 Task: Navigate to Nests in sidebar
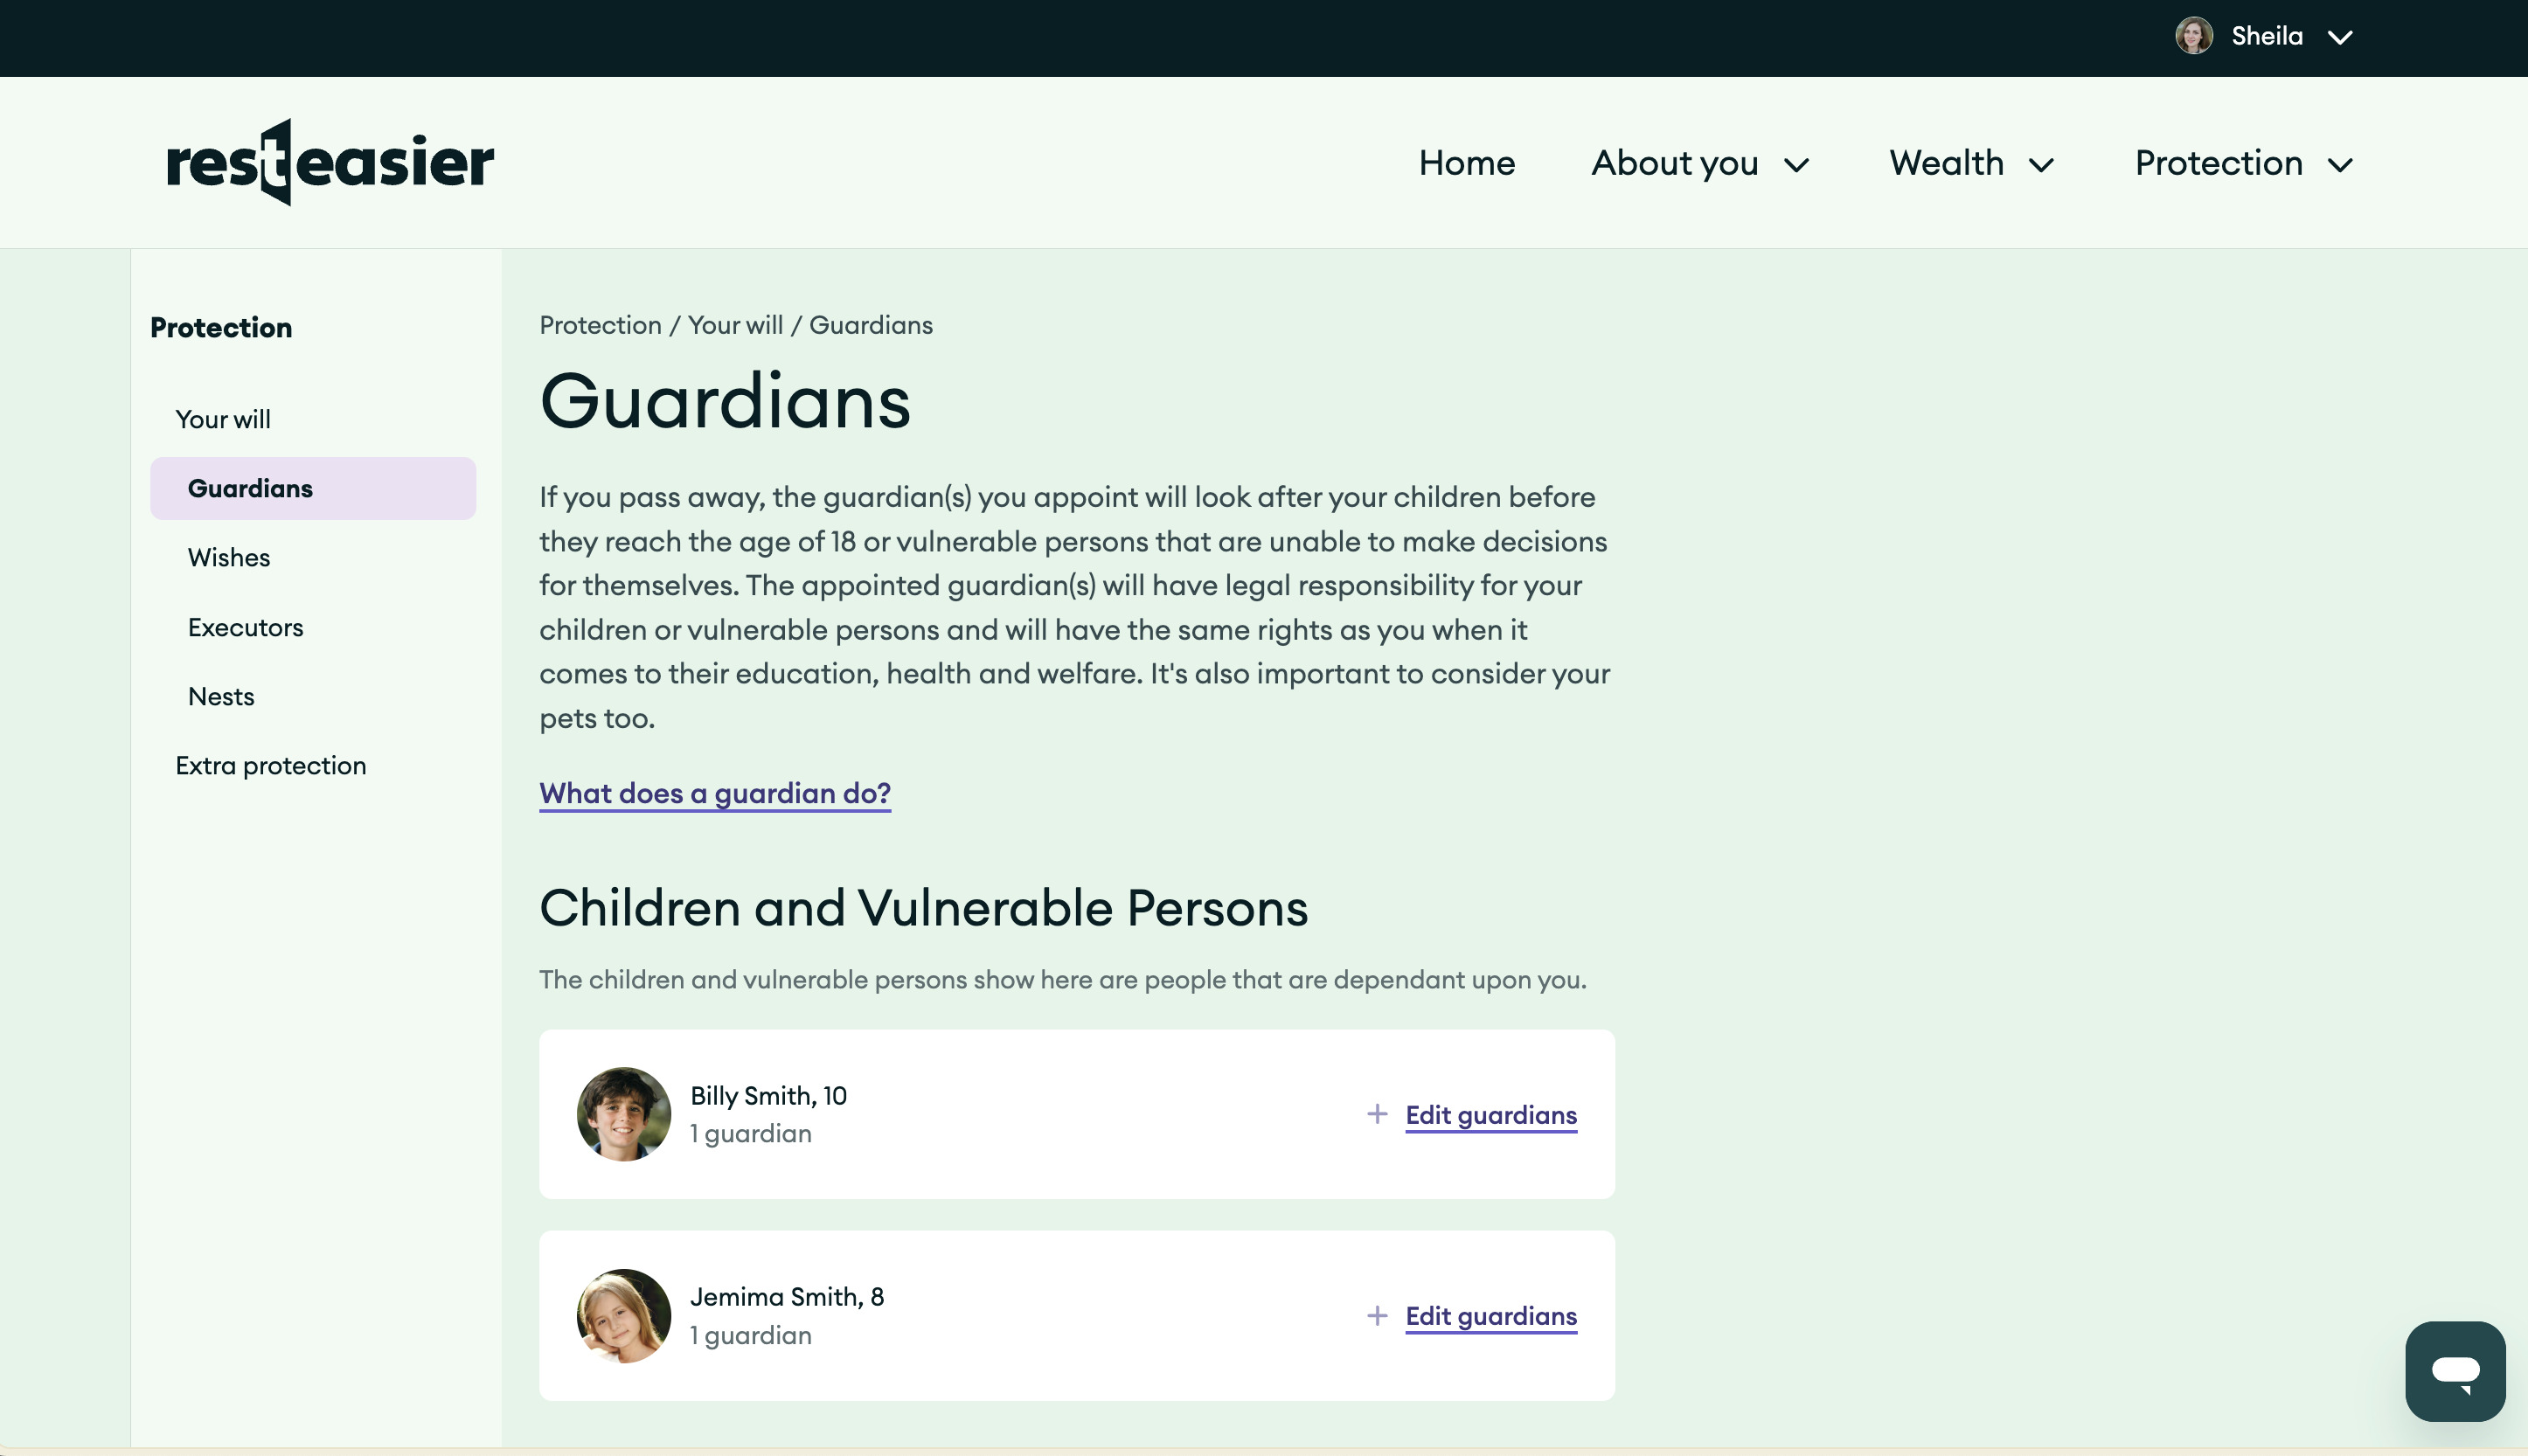(x=221, y=696)
